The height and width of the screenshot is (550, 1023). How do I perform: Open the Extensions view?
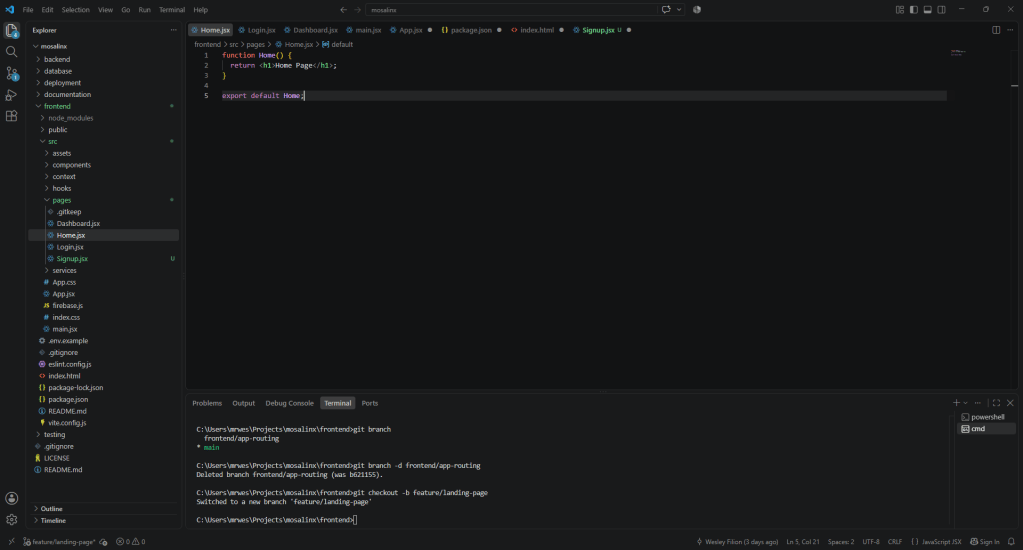point(11,116)
